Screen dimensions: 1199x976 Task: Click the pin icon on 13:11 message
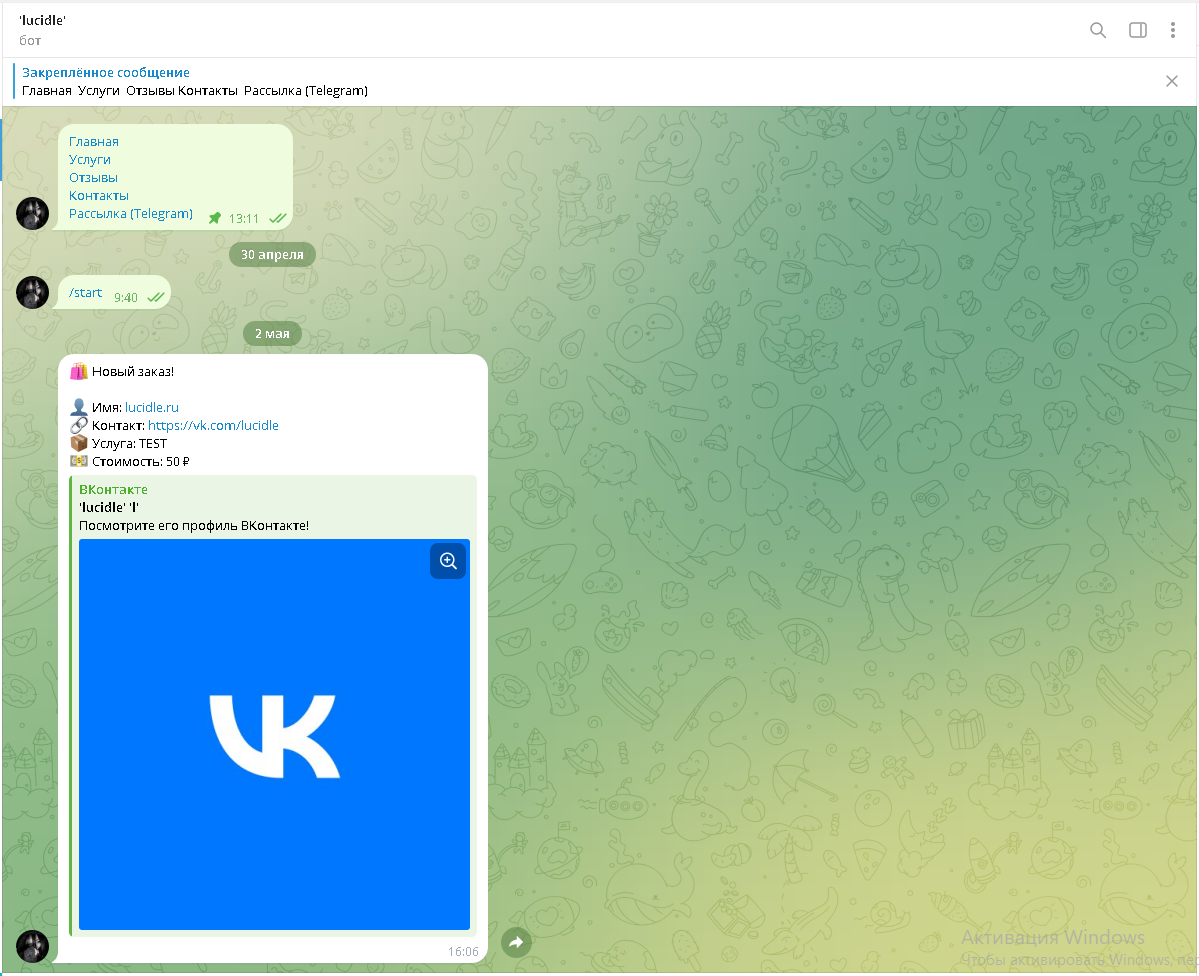click(215, 218)
